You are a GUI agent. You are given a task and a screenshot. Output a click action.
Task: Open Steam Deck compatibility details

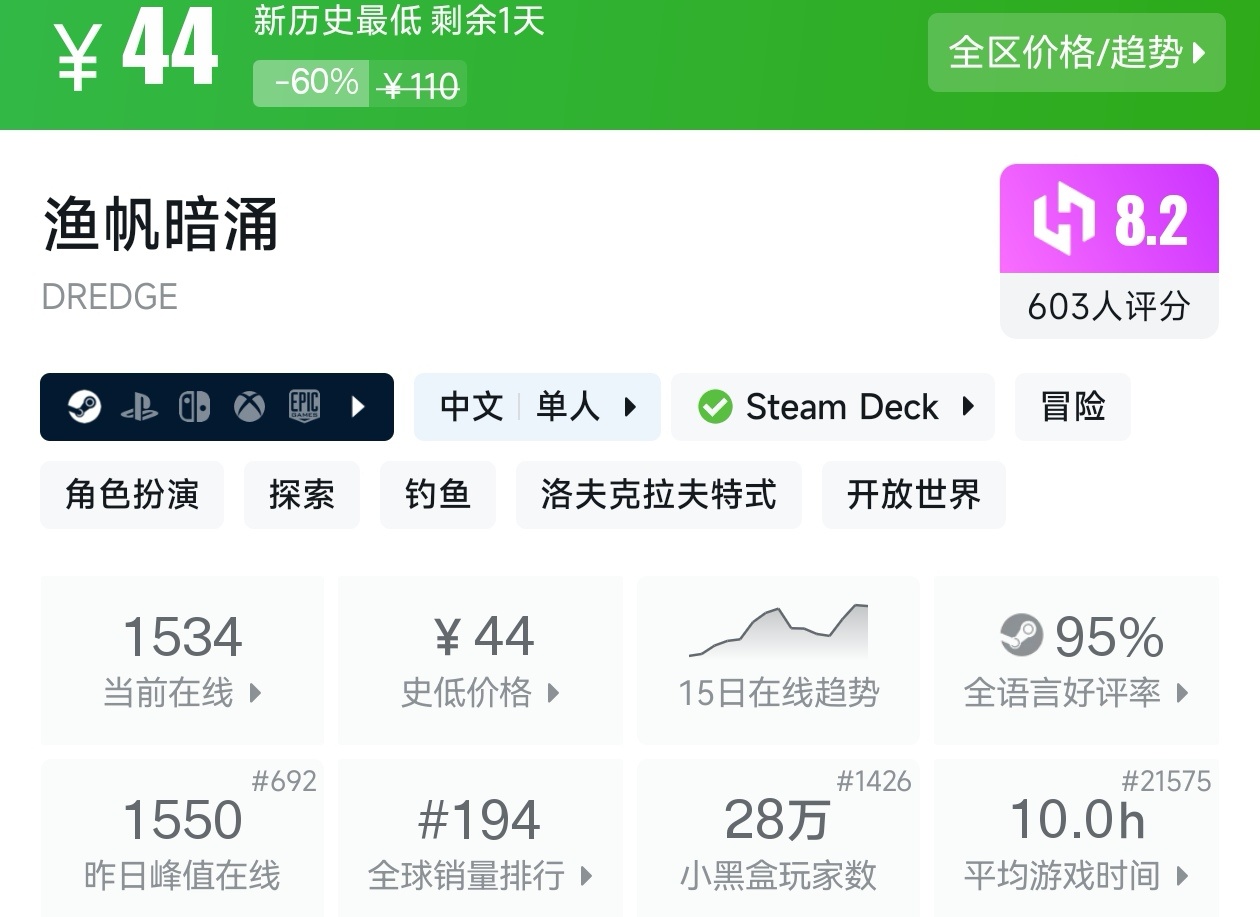pos(833,407)
